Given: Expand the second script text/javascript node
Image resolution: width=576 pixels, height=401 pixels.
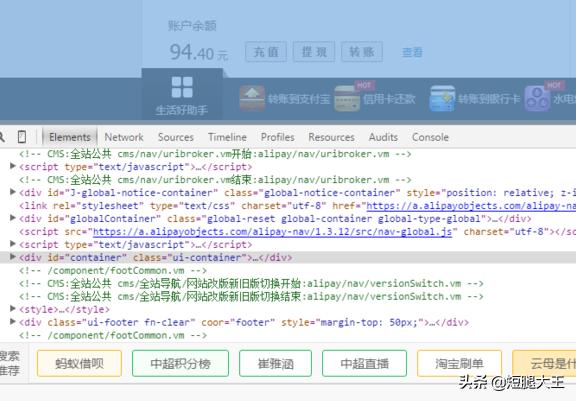Looking at the screenshot, I should point(12,244).
